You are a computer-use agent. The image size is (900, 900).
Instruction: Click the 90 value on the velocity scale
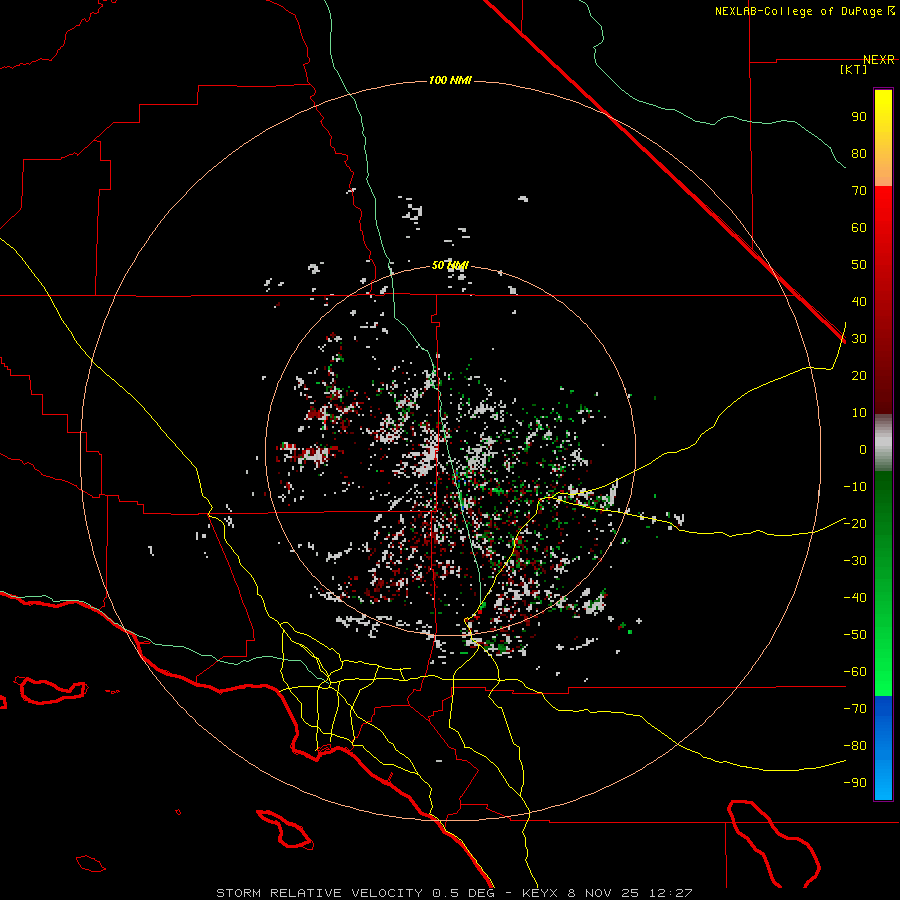coord(859,117)
